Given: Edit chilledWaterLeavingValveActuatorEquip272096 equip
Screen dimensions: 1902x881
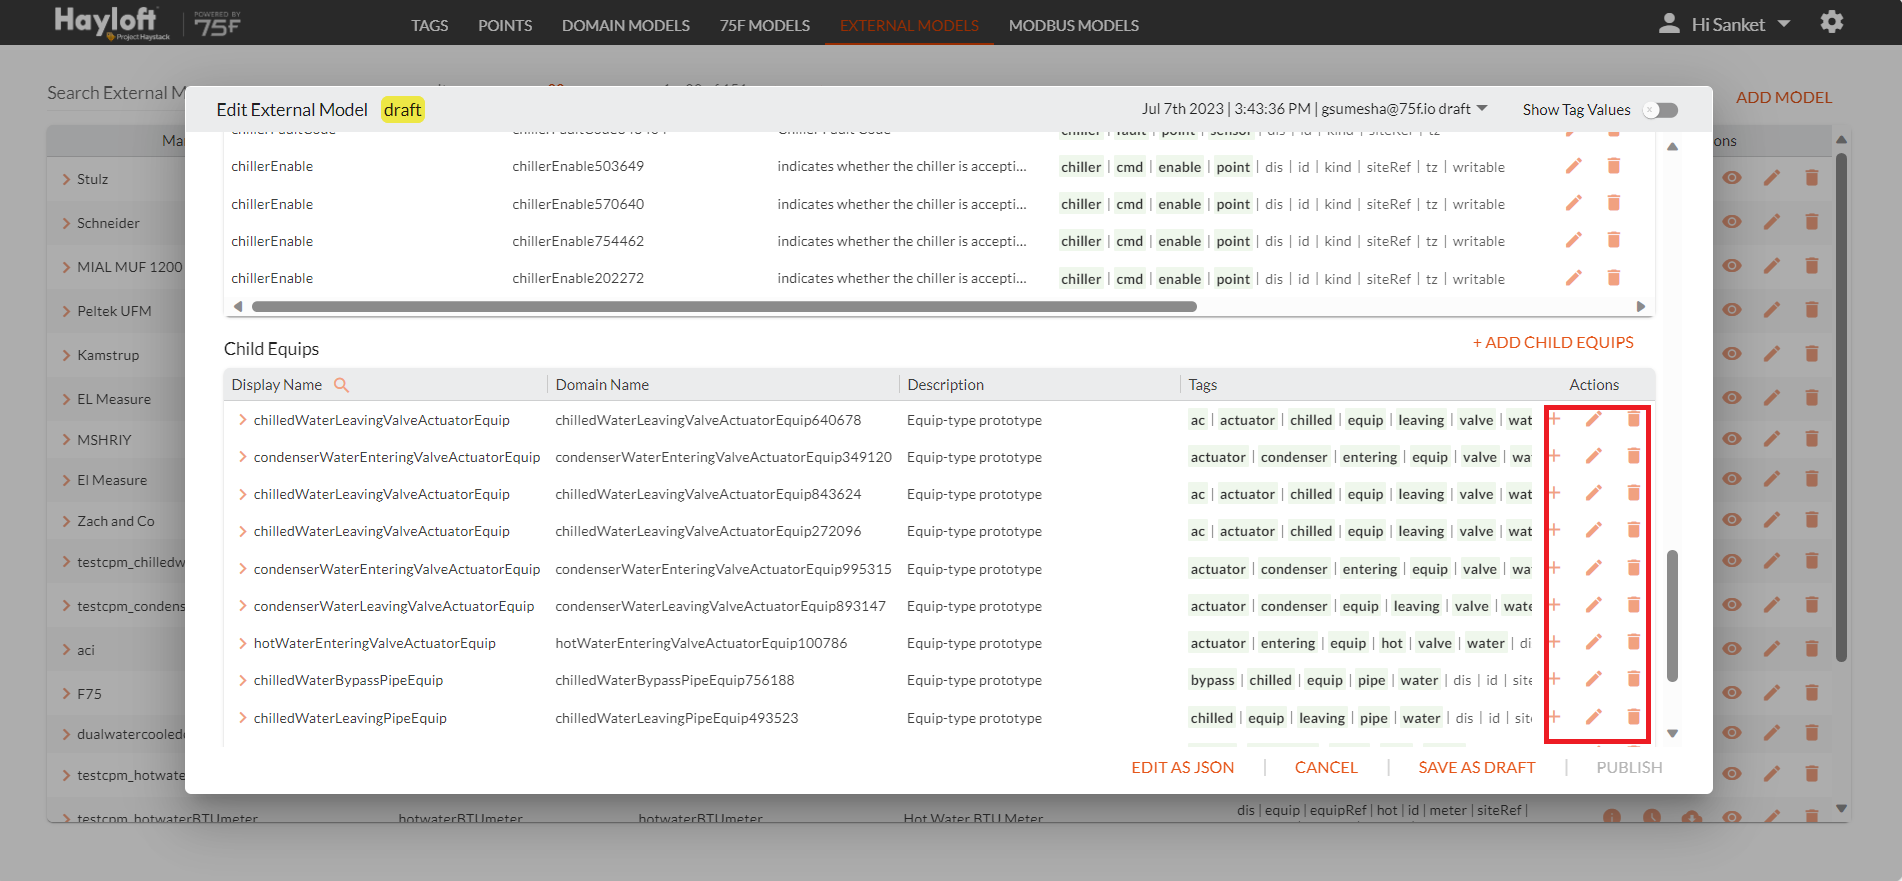Looking at the screenshot, I should [x=1594, y=530].
